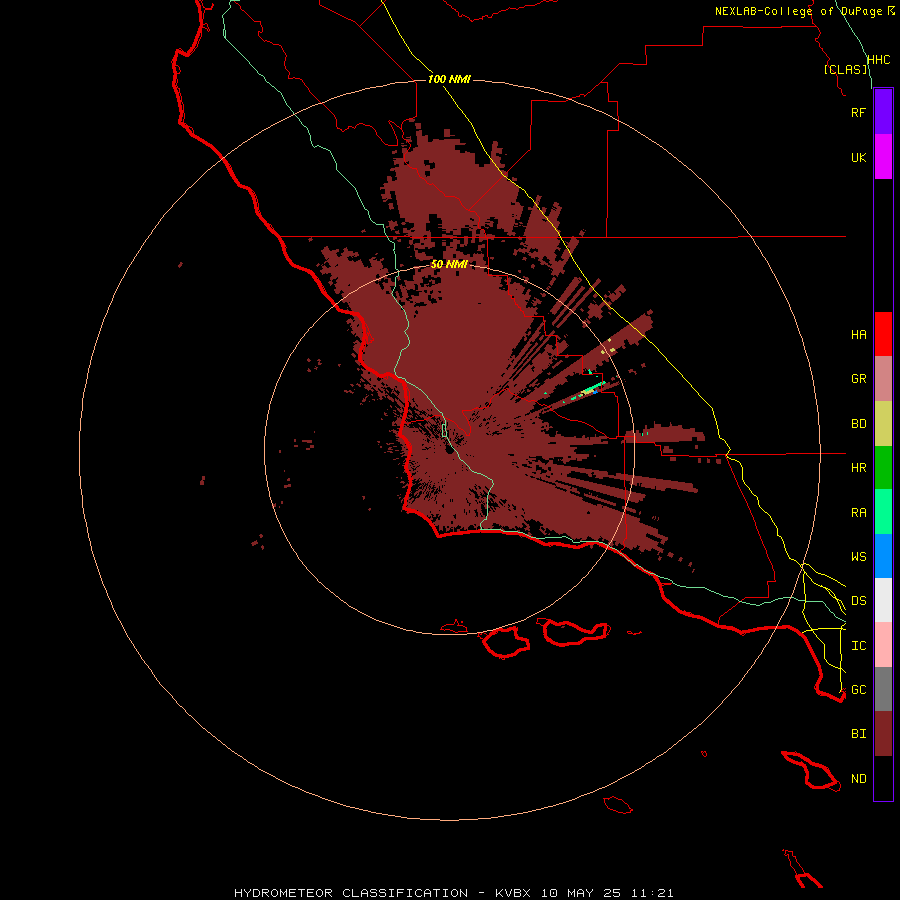Click the 'WS' legend label
The image size is (900, 900).
tap(858, 557)
